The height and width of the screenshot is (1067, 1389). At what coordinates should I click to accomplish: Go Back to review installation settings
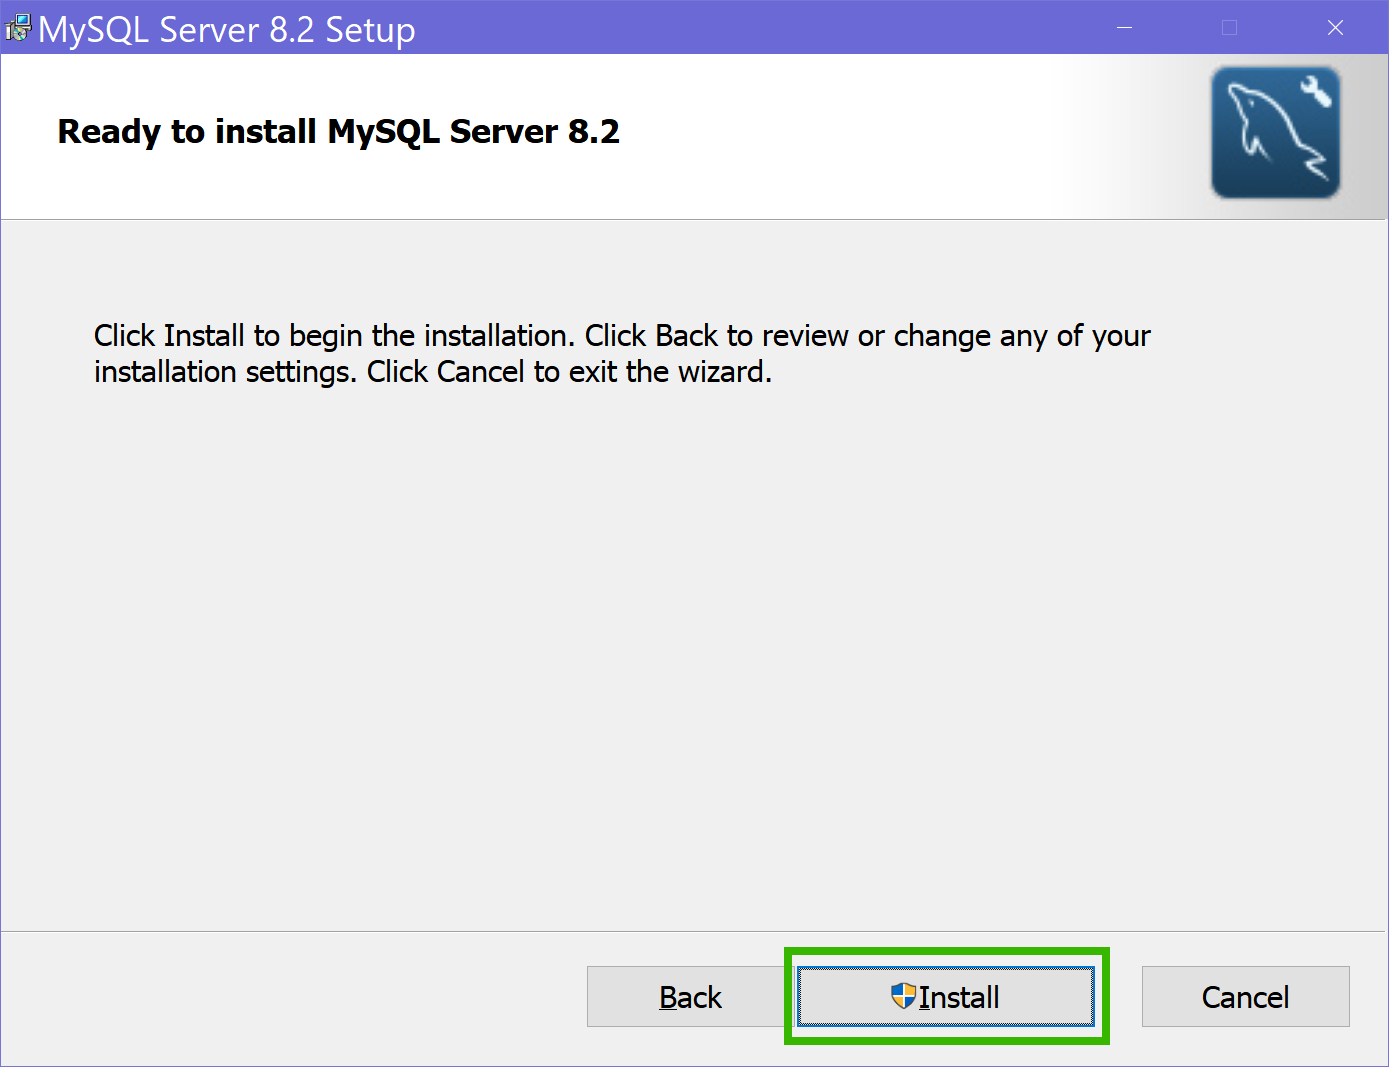690,996
